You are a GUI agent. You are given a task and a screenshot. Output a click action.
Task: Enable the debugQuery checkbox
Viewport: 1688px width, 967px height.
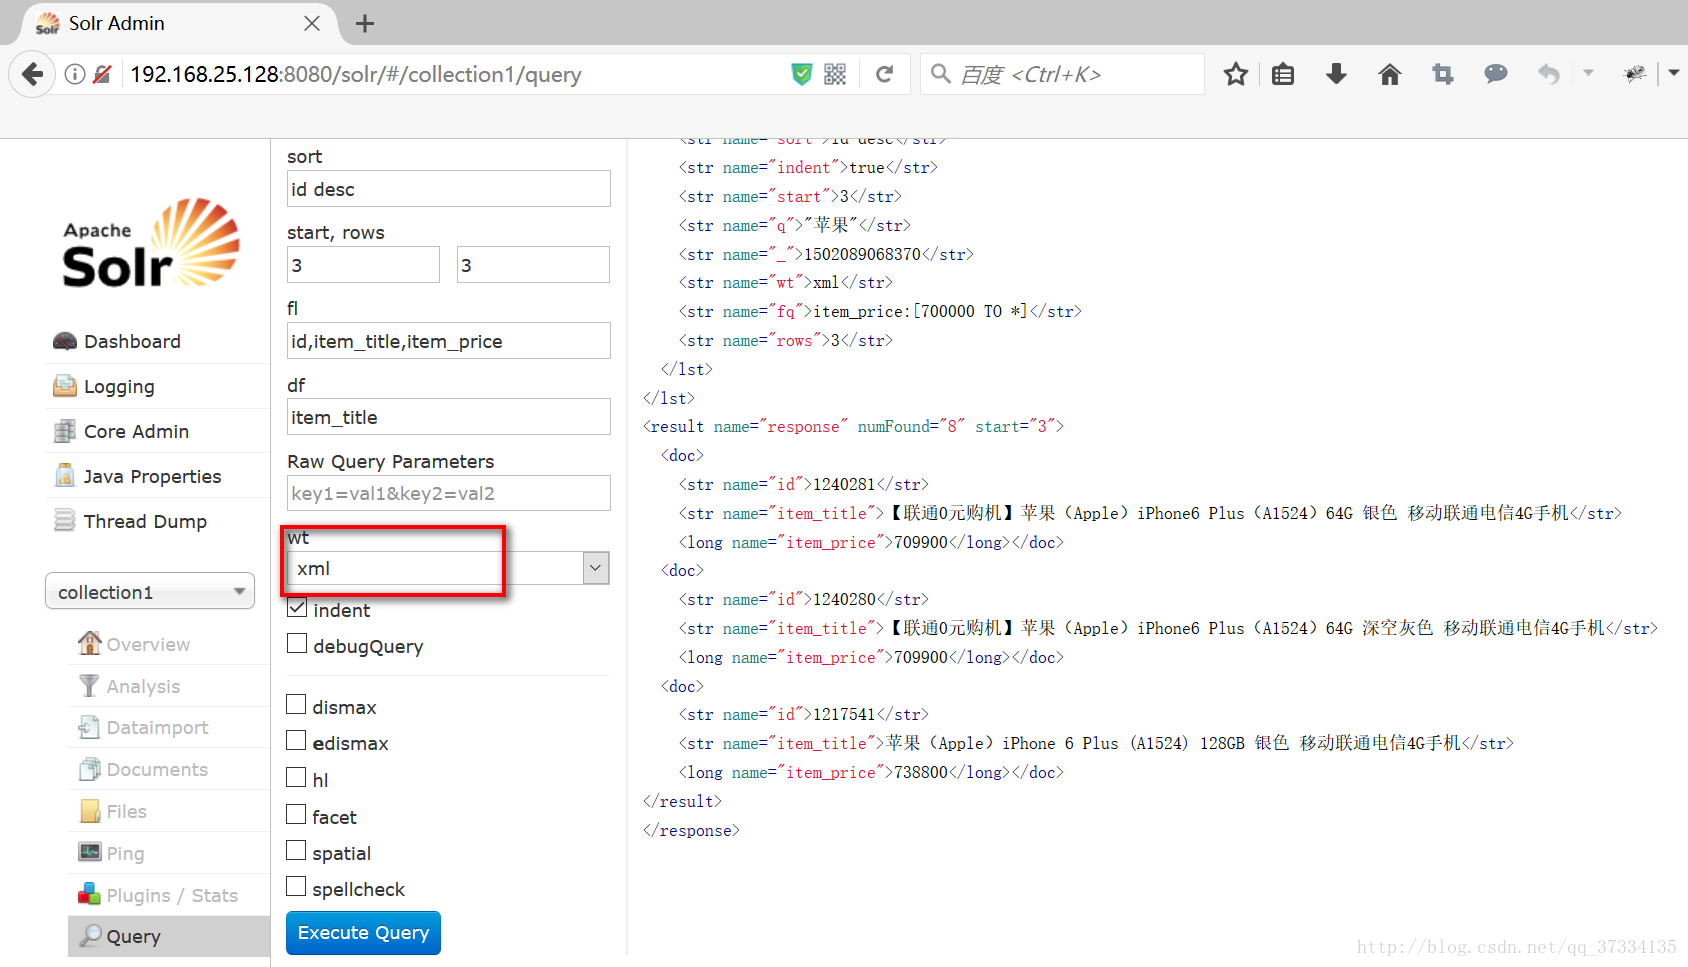point(297,643)
